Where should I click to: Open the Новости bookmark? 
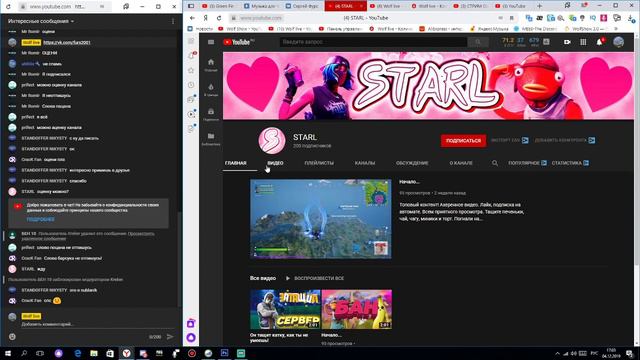tap(200, 29)
